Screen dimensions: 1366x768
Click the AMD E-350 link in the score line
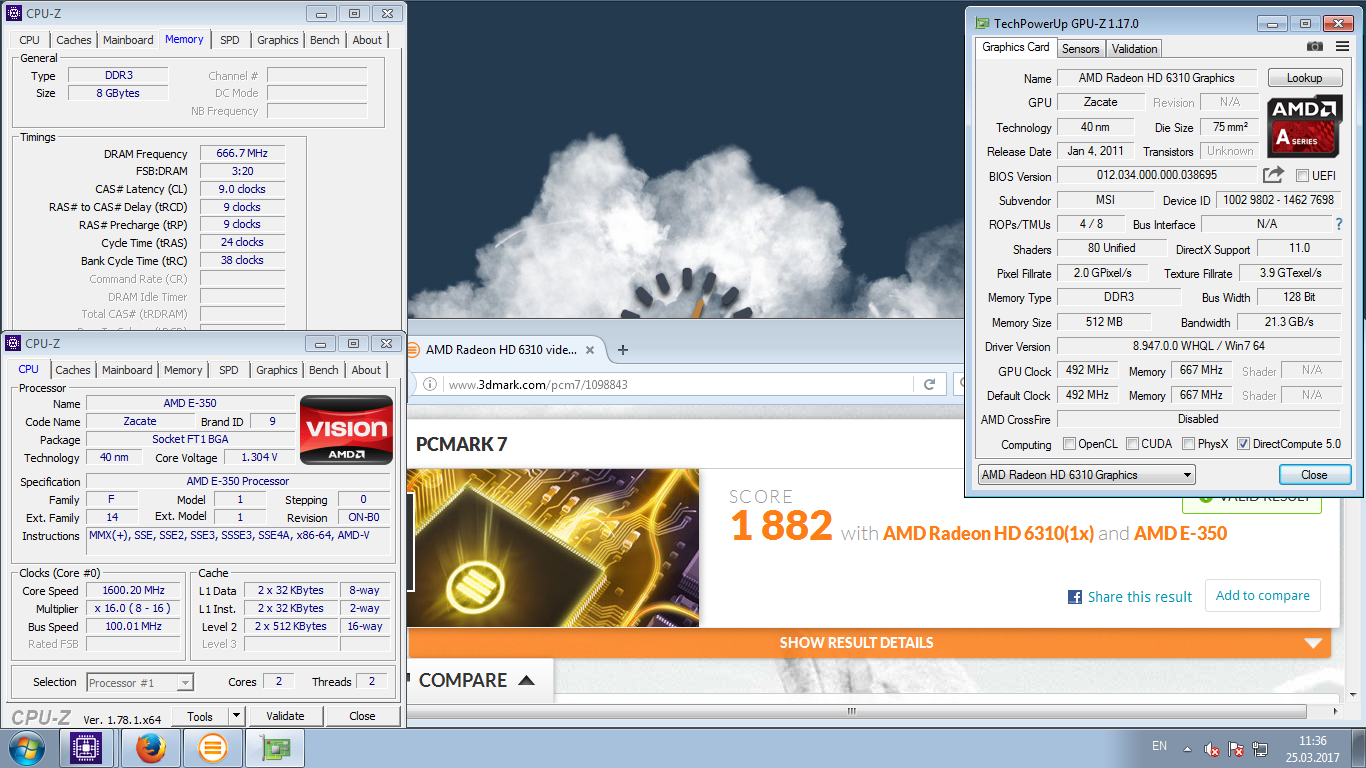pos(1180,533)
